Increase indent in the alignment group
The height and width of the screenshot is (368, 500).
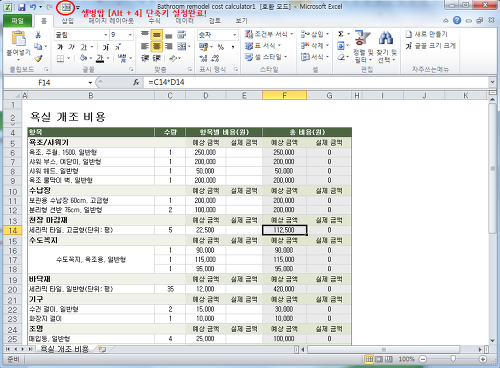click(156, 58)
